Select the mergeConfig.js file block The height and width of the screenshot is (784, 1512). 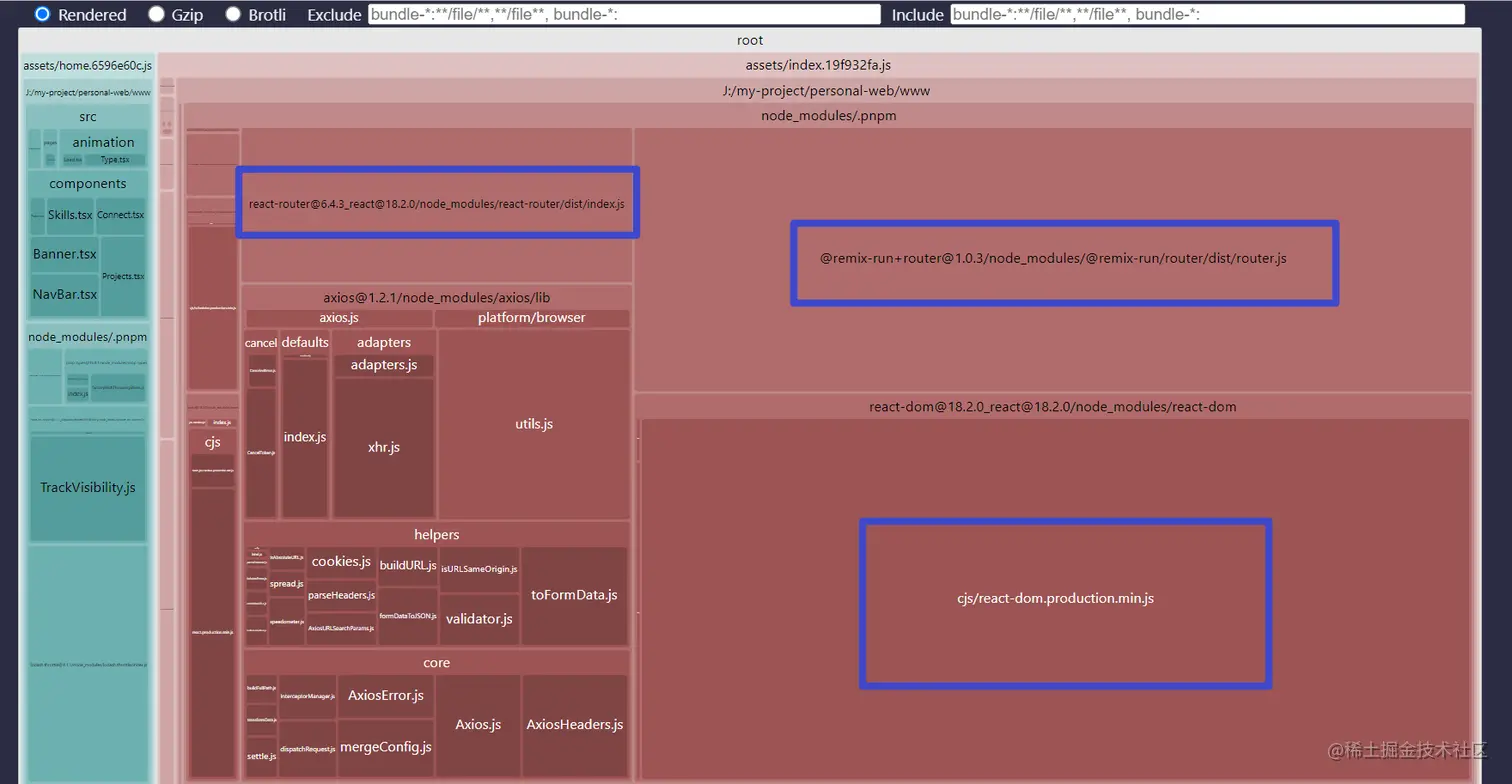[x=386, y=747]
